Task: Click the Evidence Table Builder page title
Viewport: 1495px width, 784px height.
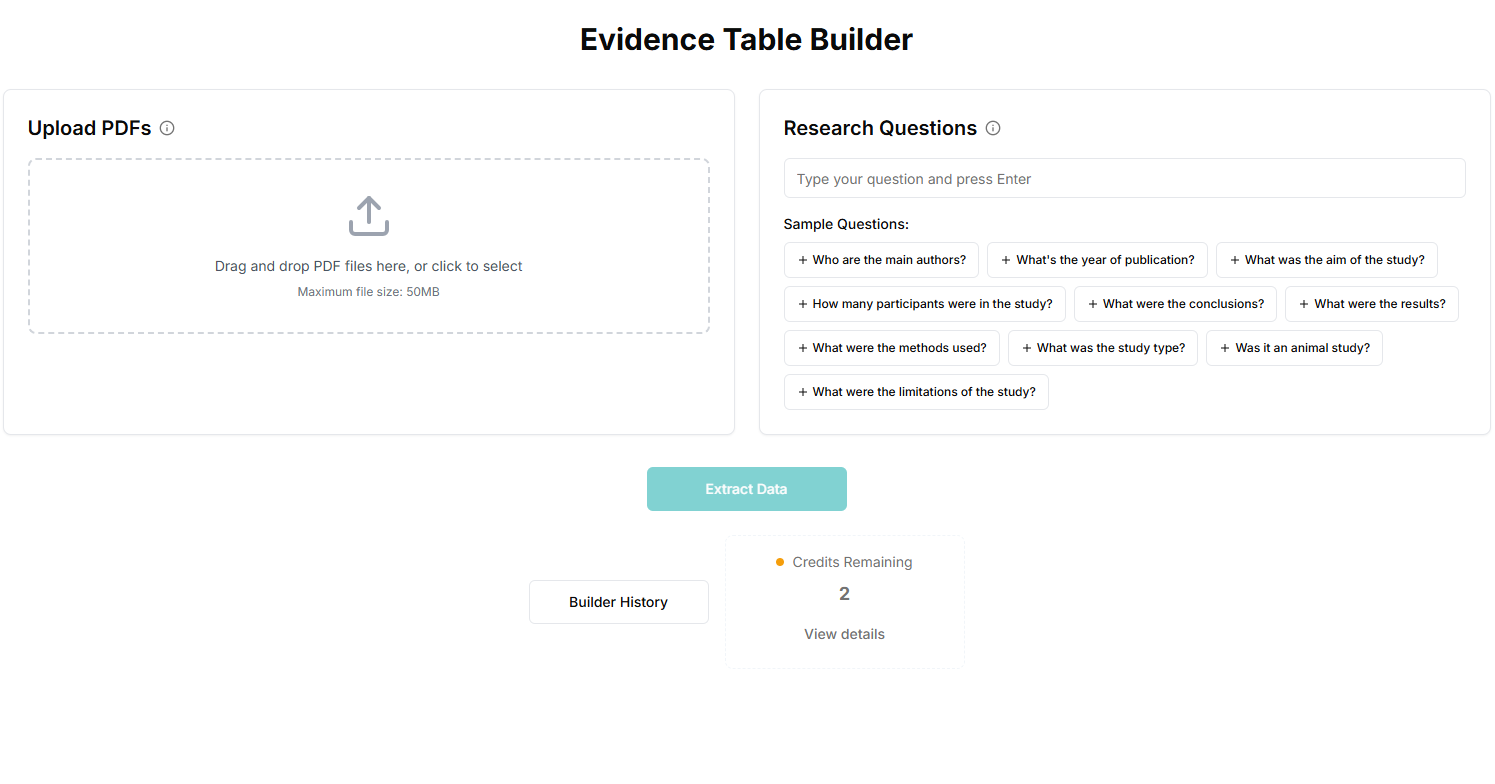Action: point(746,39)
